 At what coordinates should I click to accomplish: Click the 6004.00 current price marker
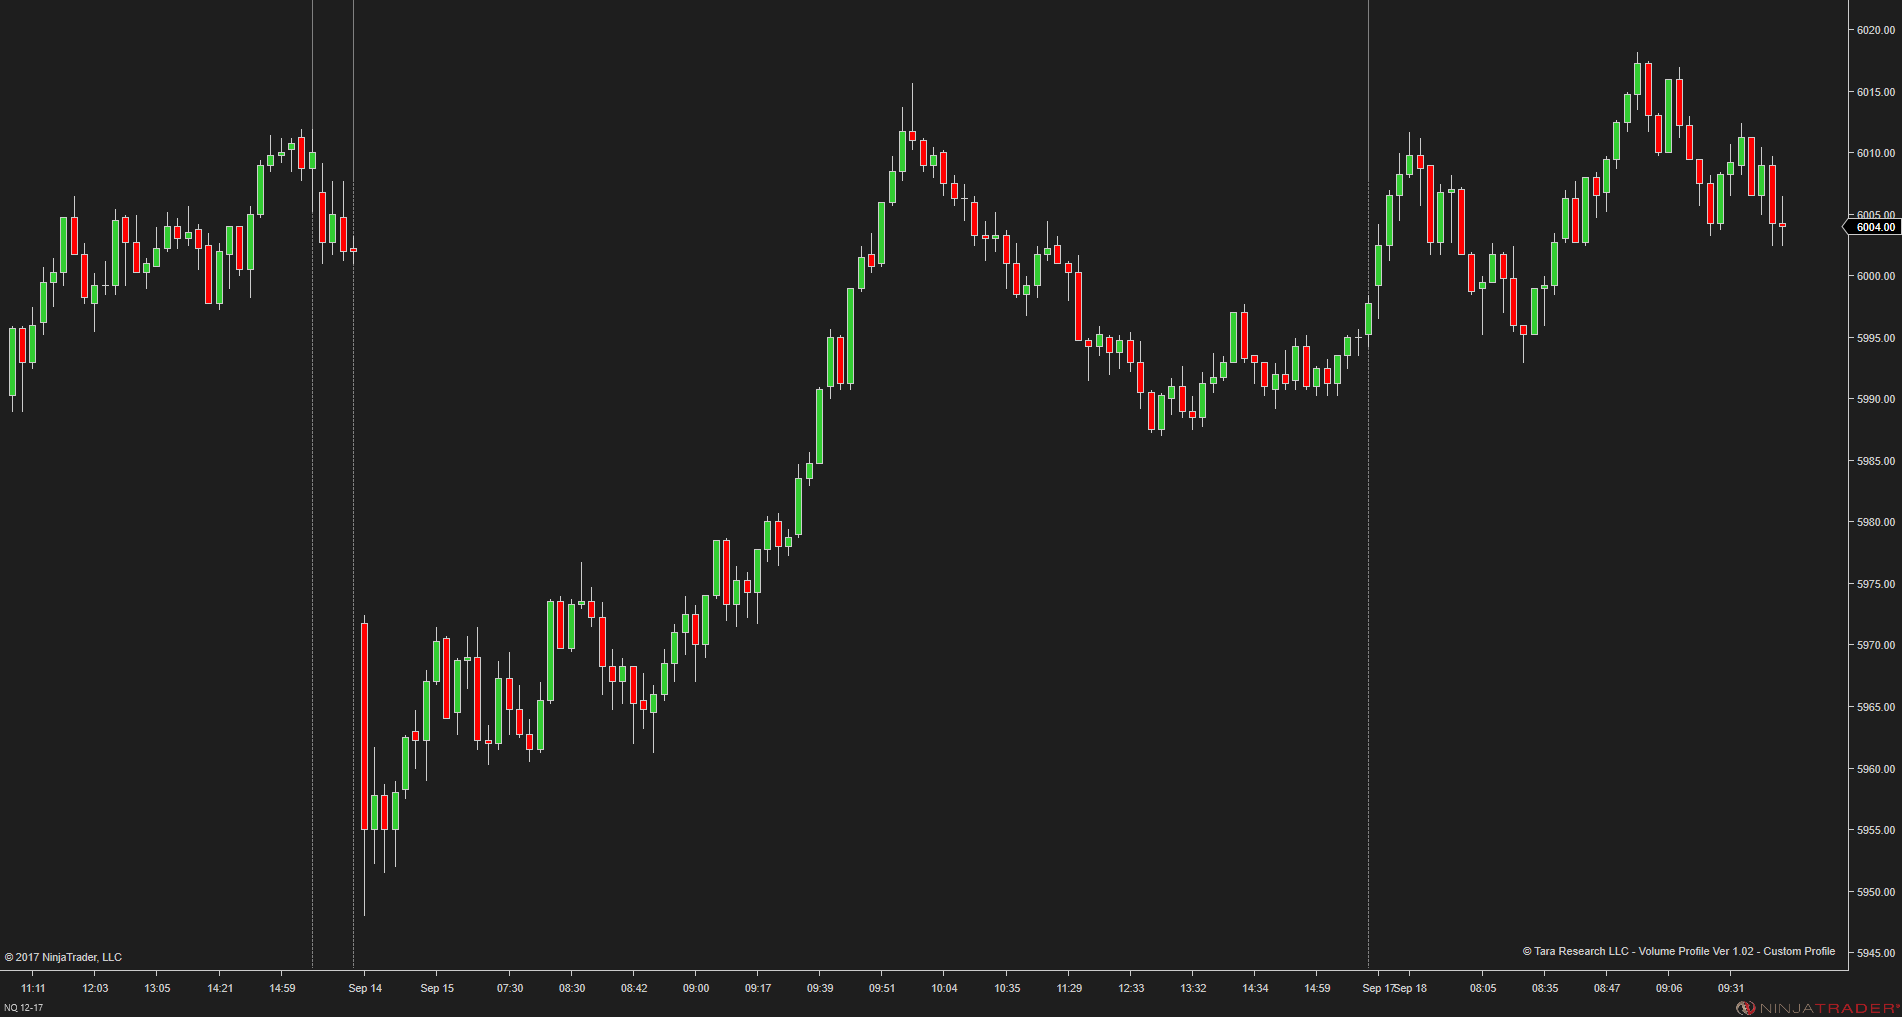coord(1872,227)
